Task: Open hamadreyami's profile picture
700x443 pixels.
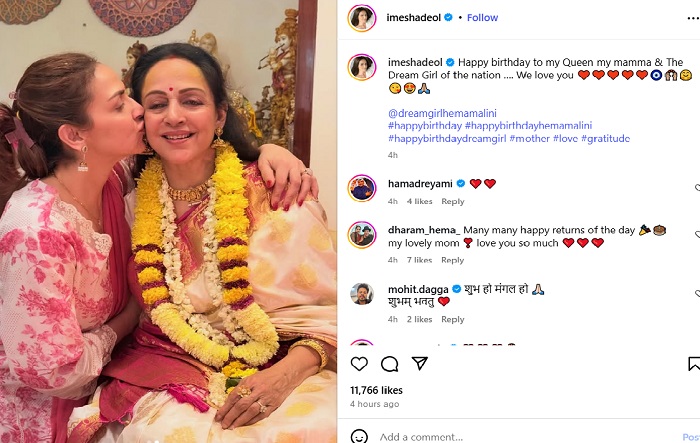Action: pyautogui.click(x=361, y=187)
